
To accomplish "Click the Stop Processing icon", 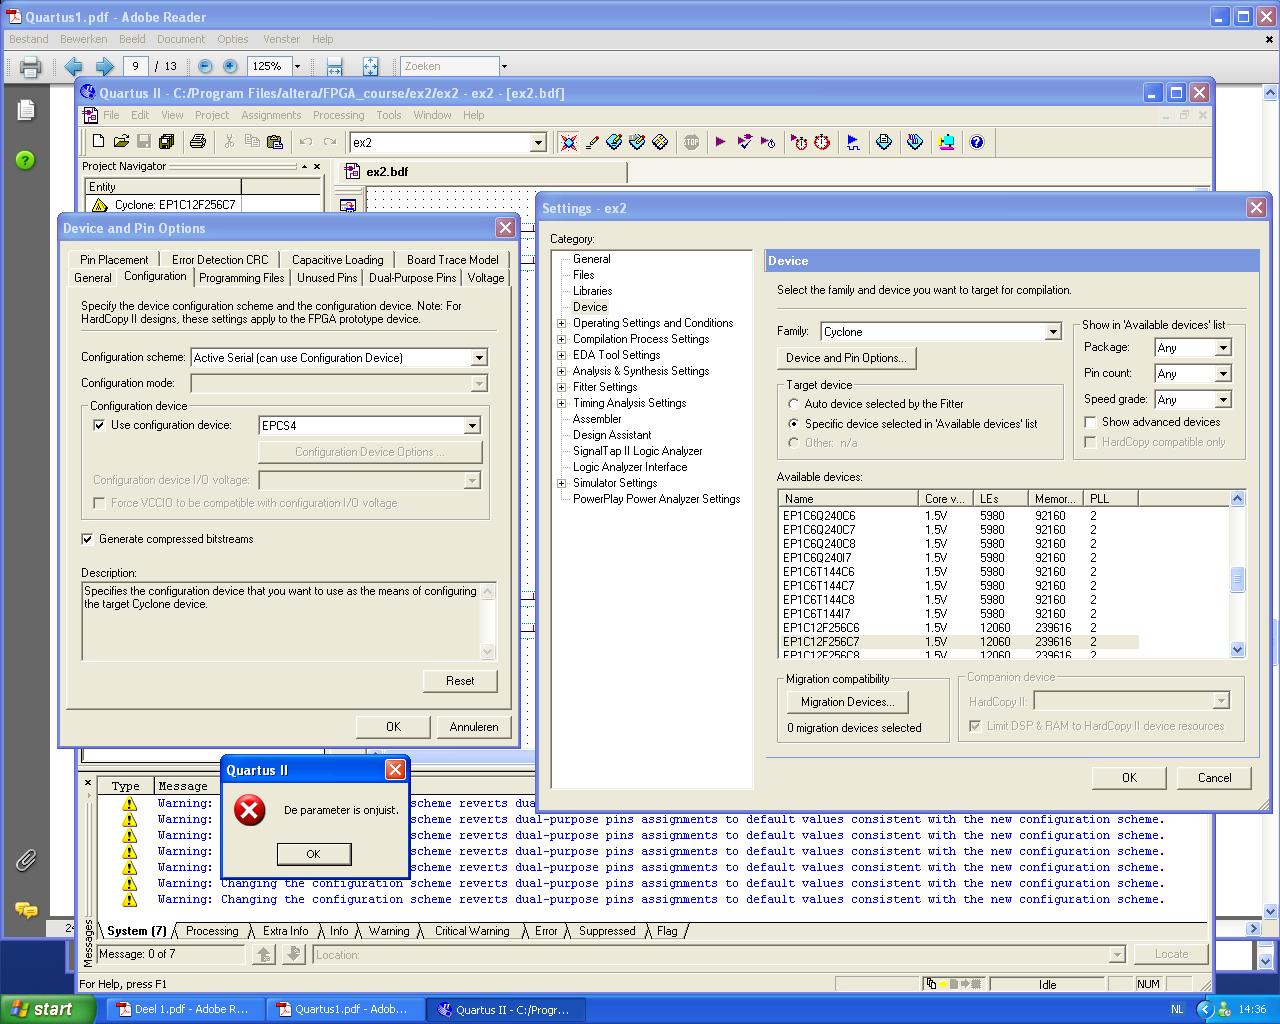I will pyautogui.click(x=691, y=142).
